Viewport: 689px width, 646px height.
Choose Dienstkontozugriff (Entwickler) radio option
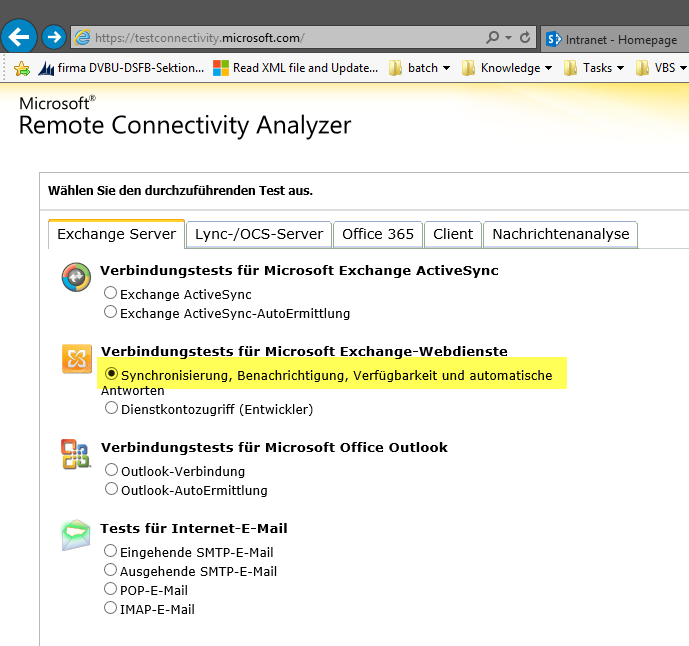(x=111, y=408)
